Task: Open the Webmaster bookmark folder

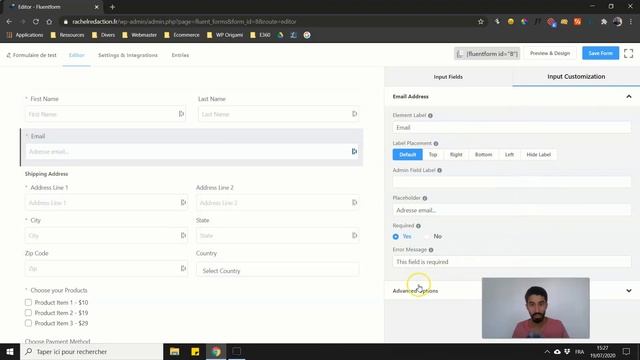Action: tap(139, 35)
